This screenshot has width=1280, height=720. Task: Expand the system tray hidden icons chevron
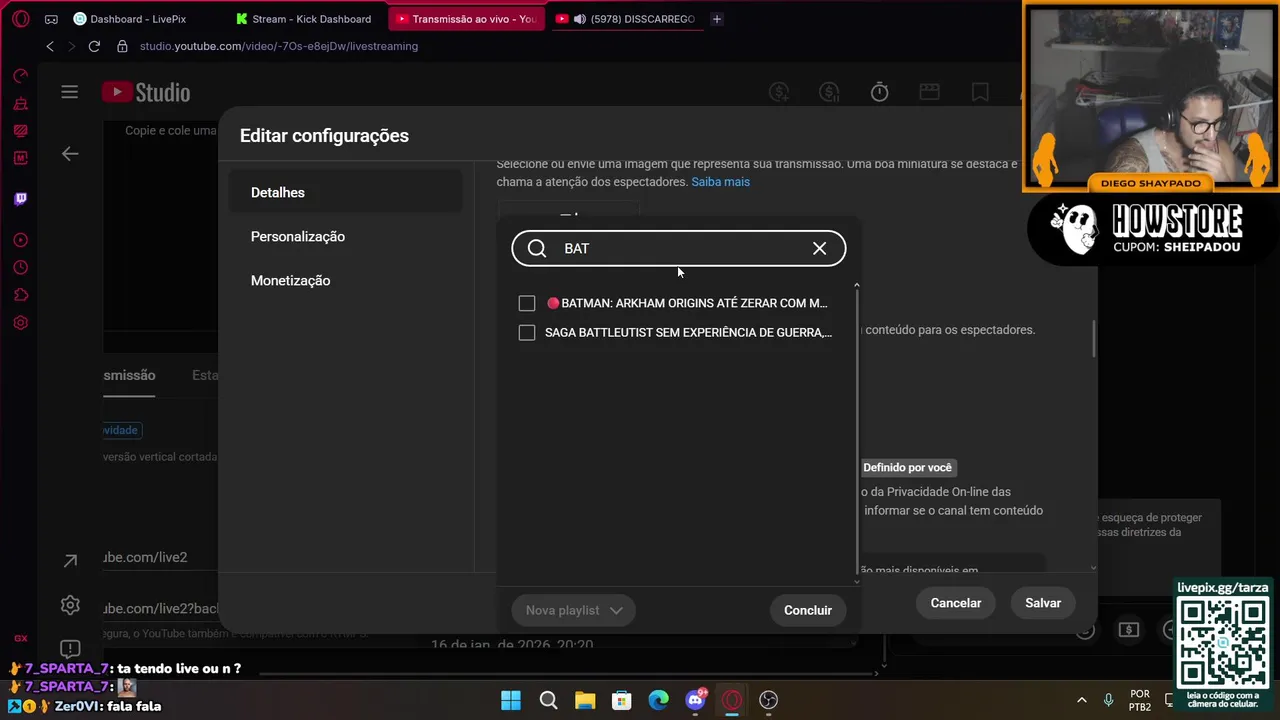pos(1081,700)
